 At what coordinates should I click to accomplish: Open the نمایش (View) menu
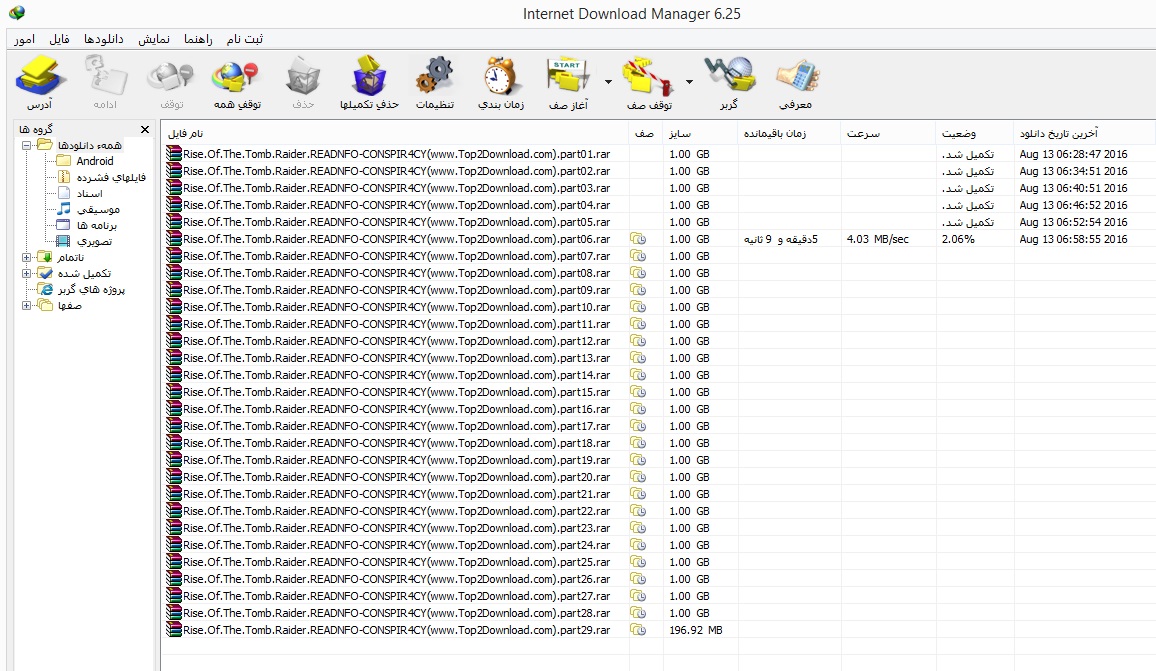click(154, 39)
